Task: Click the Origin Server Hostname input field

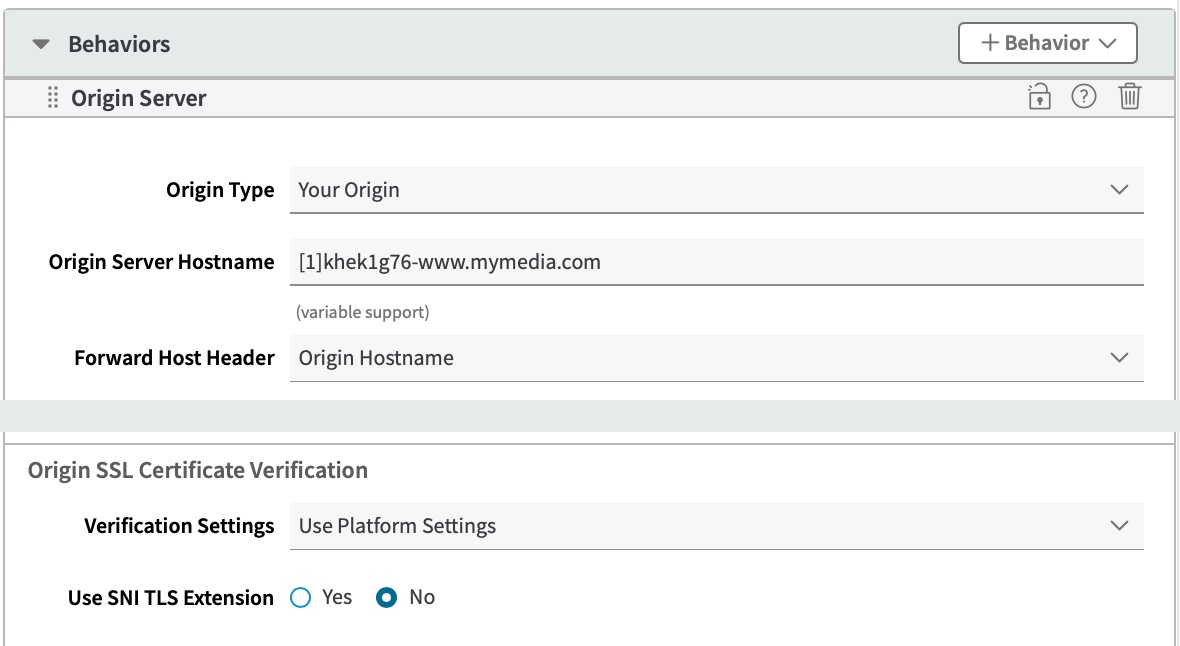Action: click(x=716, y=262)
